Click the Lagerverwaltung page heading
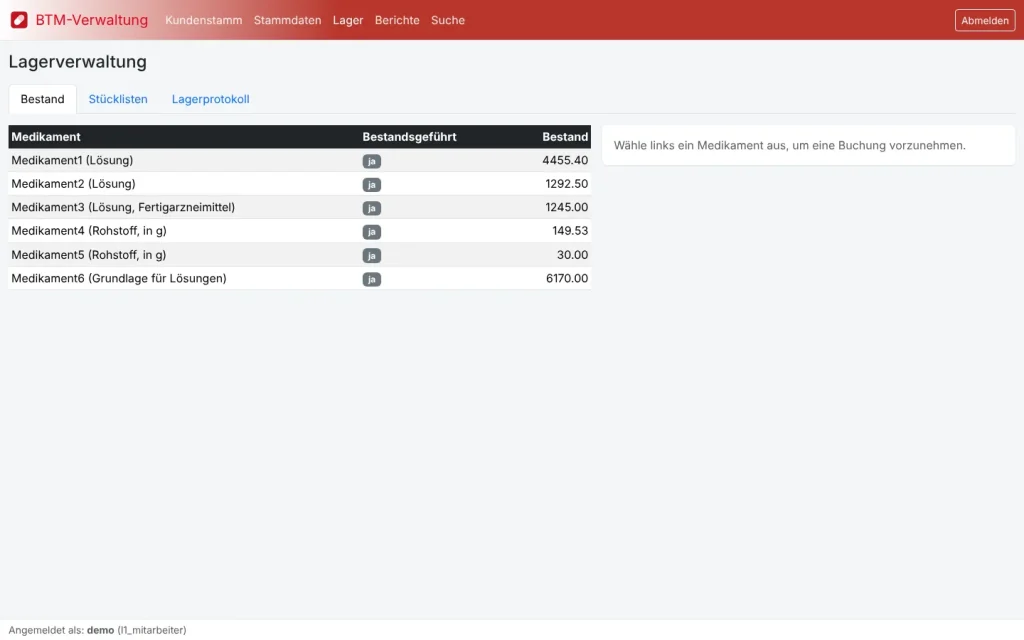The width and height of the screenshot is (1024, 640). click(78, 62)
